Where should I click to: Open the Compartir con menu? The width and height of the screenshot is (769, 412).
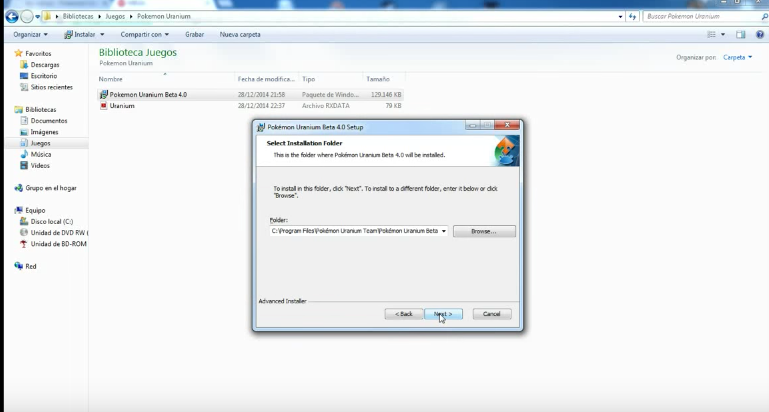[x=145, y=34]
